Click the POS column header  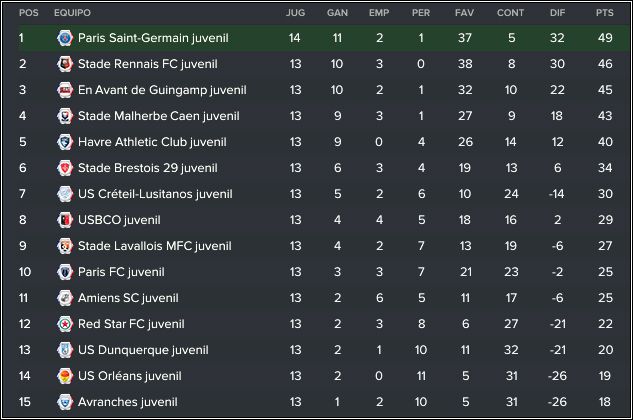(29, 13)
